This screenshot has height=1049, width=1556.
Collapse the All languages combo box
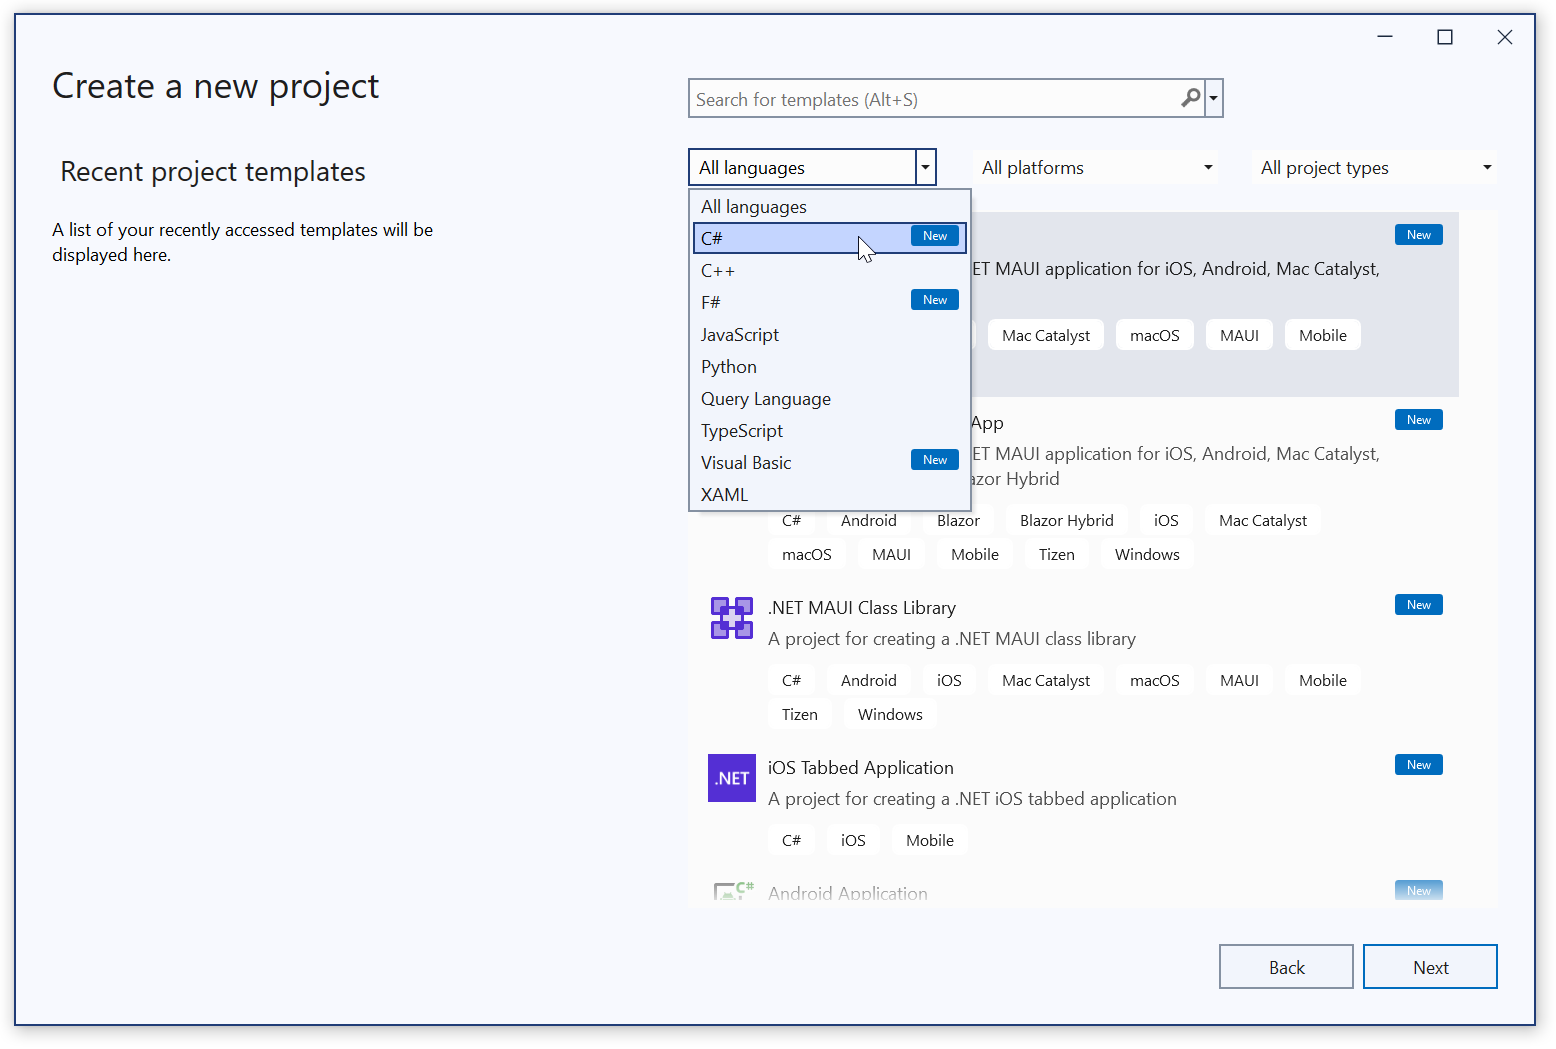(x=926, y=167)
